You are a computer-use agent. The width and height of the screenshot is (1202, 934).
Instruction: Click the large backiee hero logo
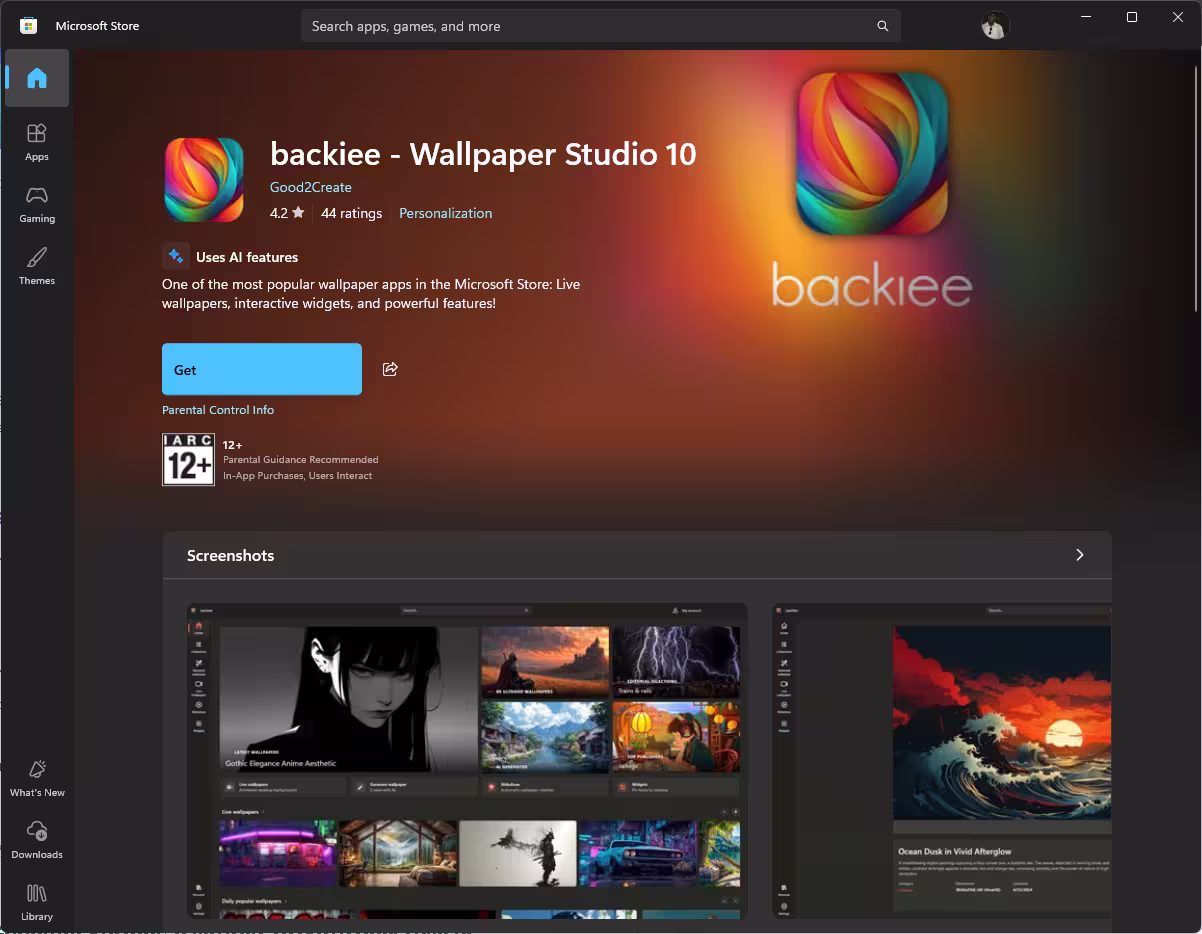pyautogui.click(x=872, y=153)
